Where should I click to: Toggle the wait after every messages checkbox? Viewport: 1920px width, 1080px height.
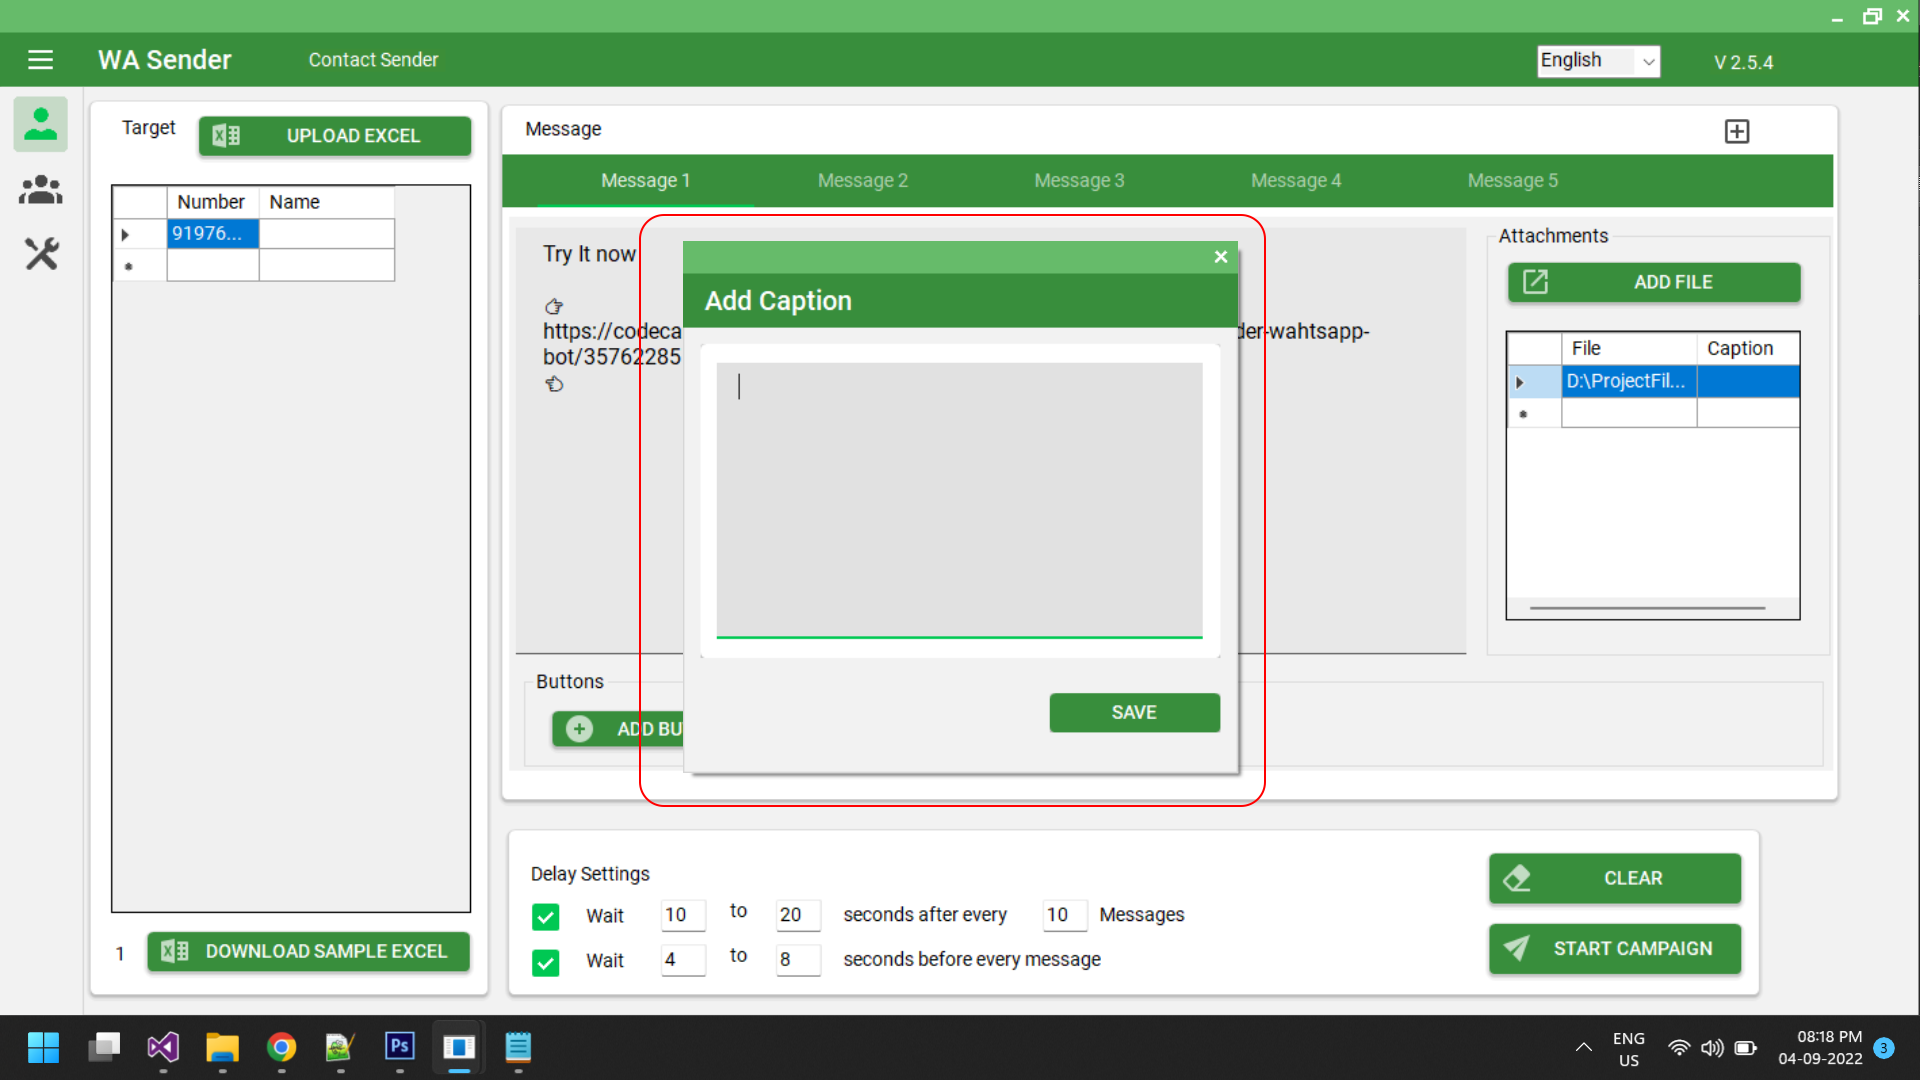click(x=546, y=916)
